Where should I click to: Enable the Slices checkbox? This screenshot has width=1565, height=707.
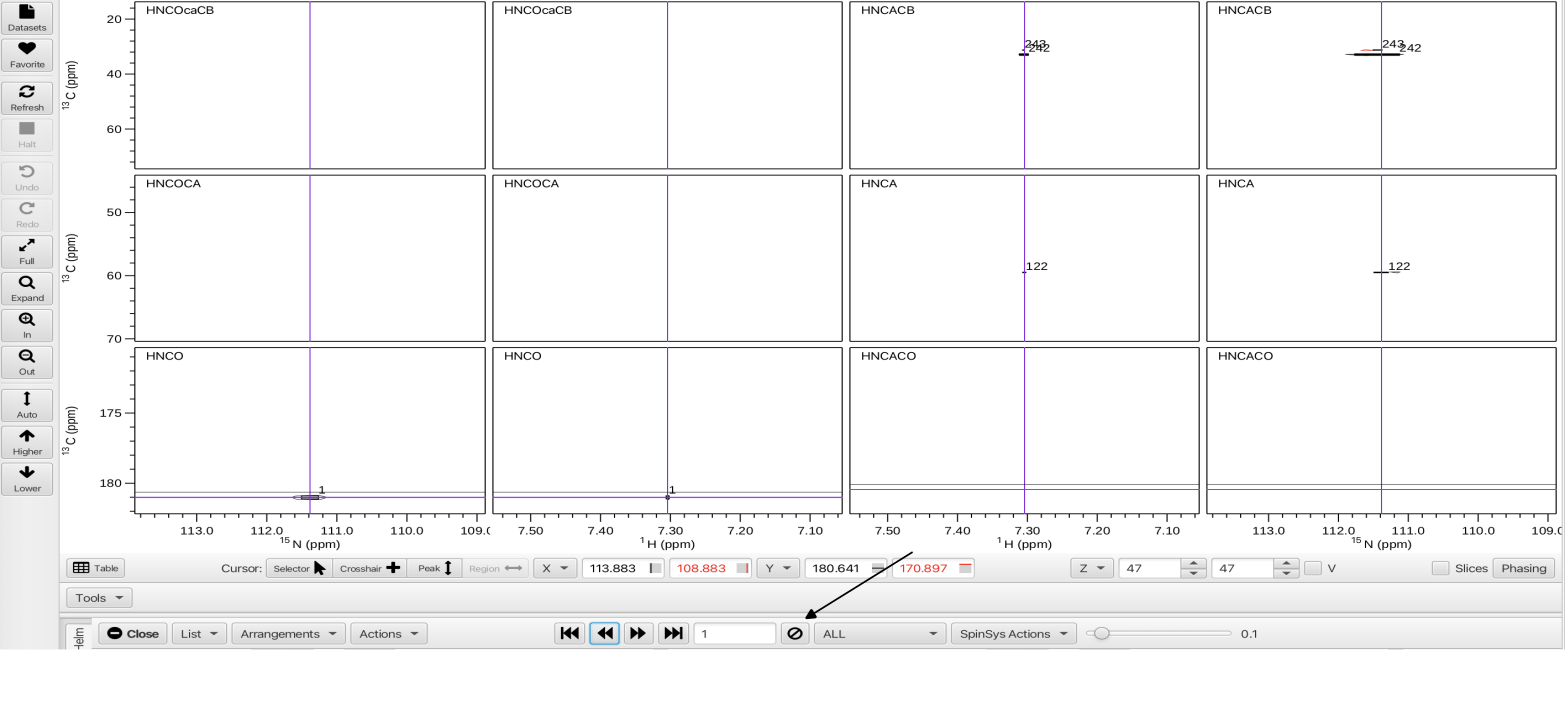(x=1440, y=568)
